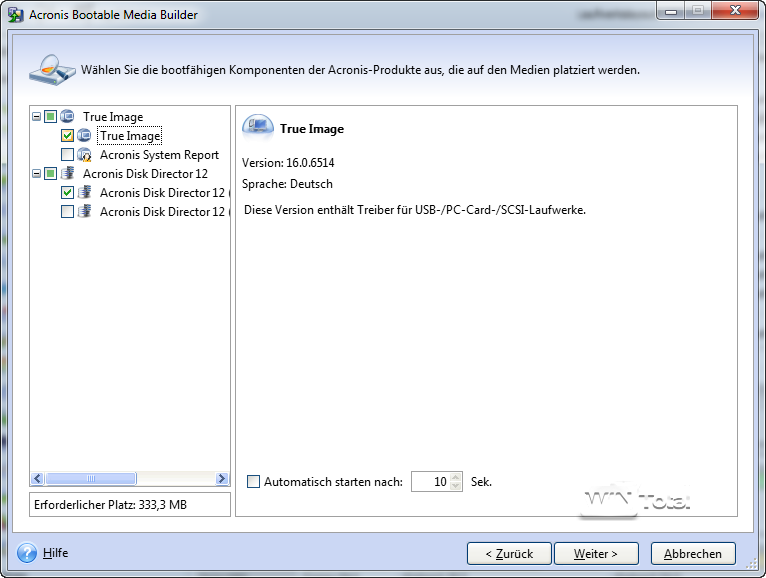Cancel the wizard with Abbrechen

693,554
